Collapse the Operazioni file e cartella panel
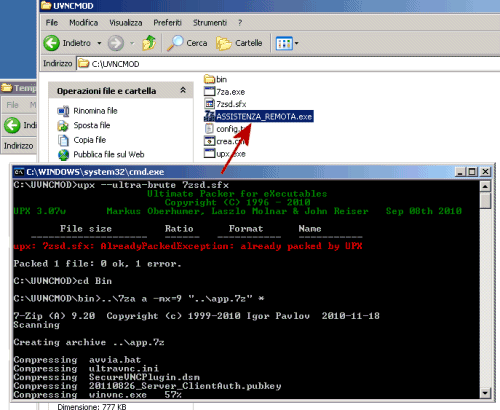This screenshot has width=500, height=410. point(183,90)
